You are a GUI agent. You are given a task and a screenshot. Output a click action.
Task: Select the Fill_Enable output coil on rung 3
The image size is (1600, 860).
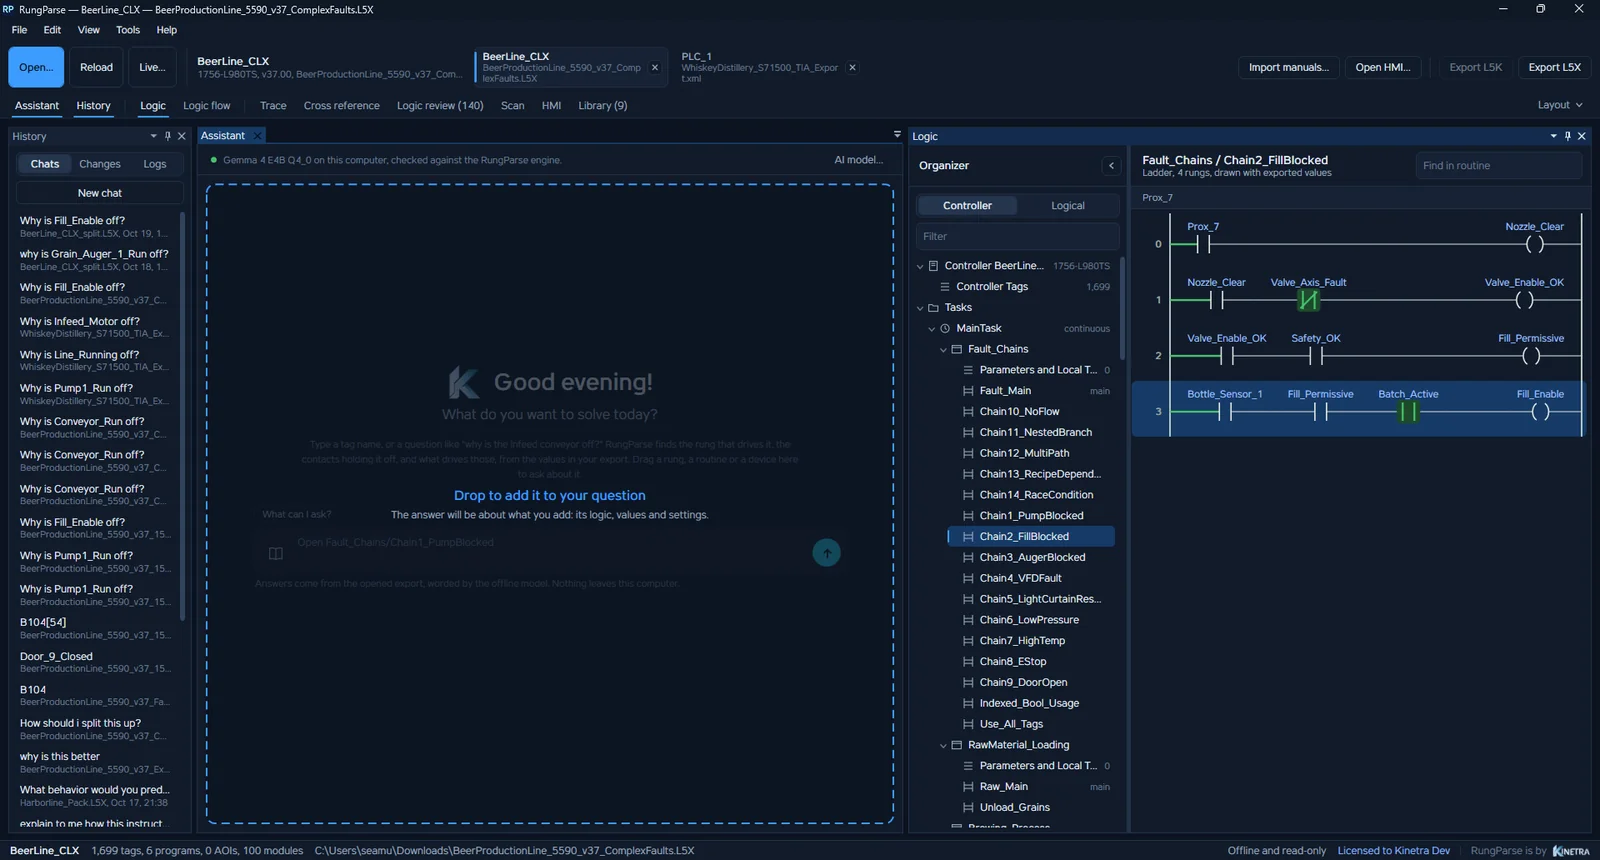tap(1540, 412)
